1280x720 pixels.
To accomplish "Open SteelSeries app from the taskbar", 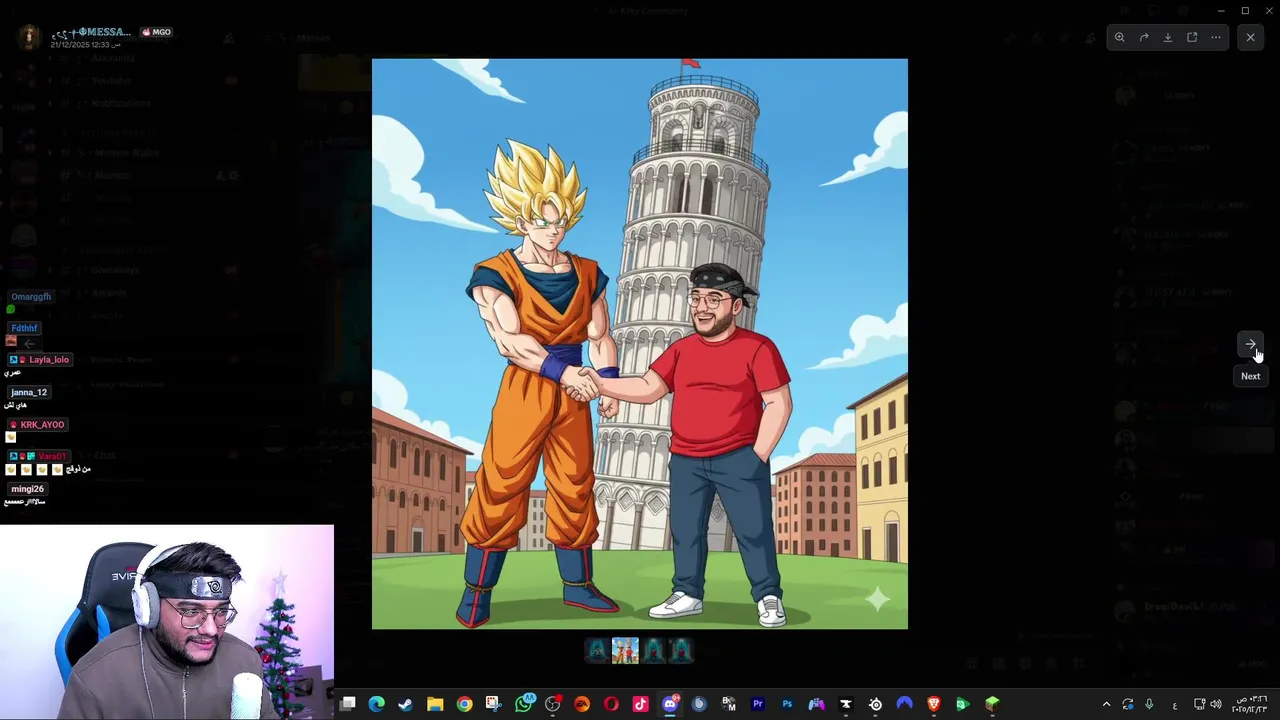I will [x=875, y=704].
